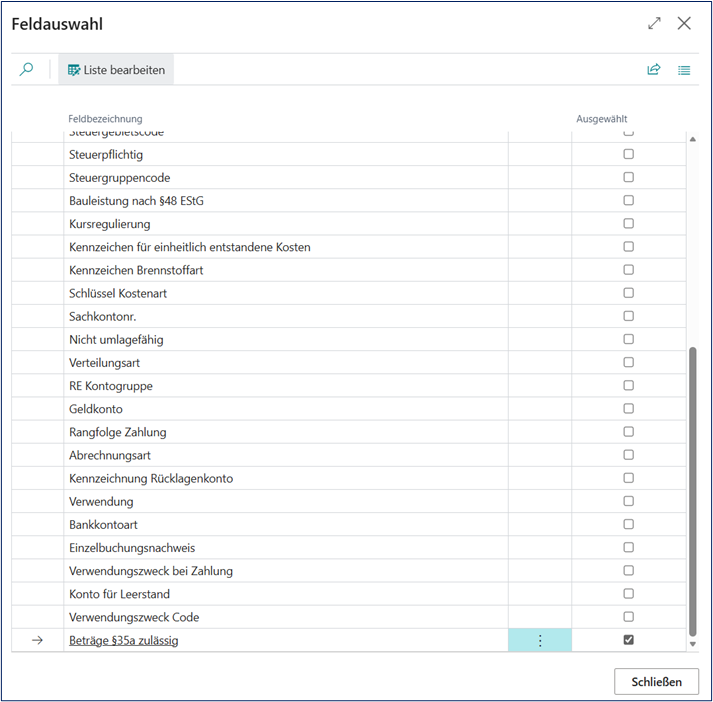Sort by the Feldbezeichnung column header
The height and width of the screenshot is (702, 713).
[x=105, y=119]
